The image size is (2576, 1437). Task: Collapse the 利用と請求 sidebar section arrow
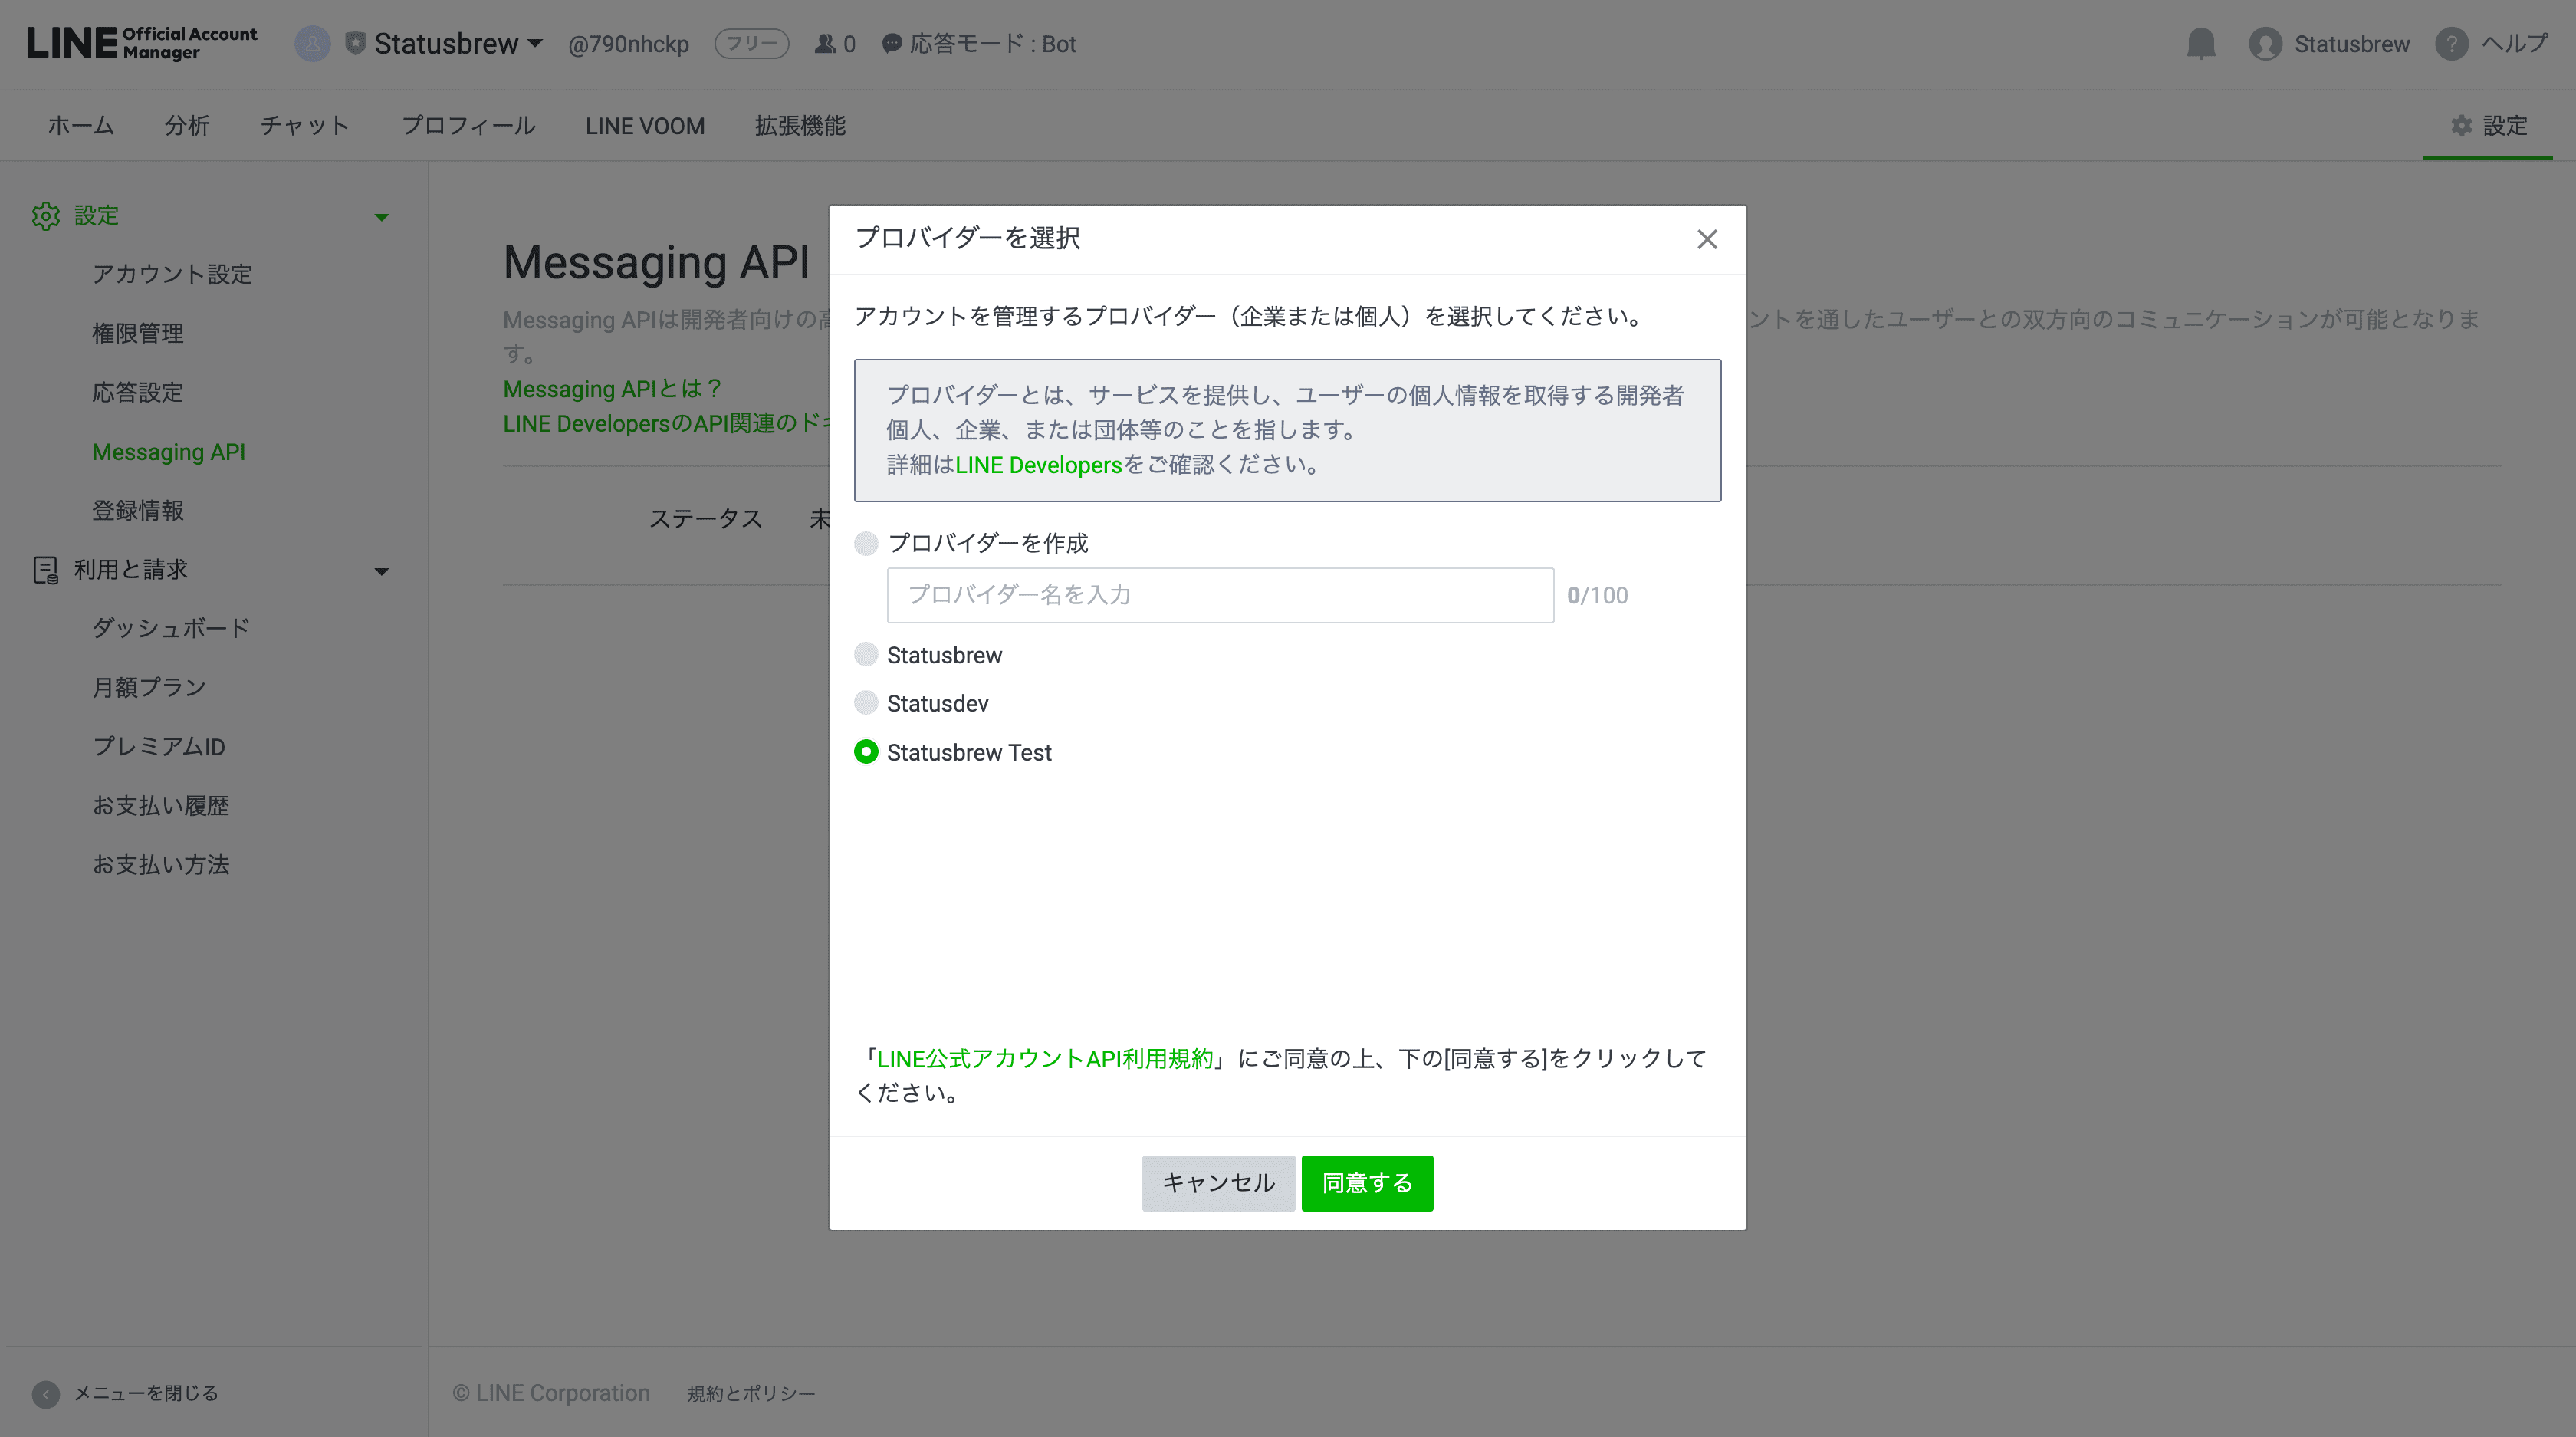click(x=381, y=571)
